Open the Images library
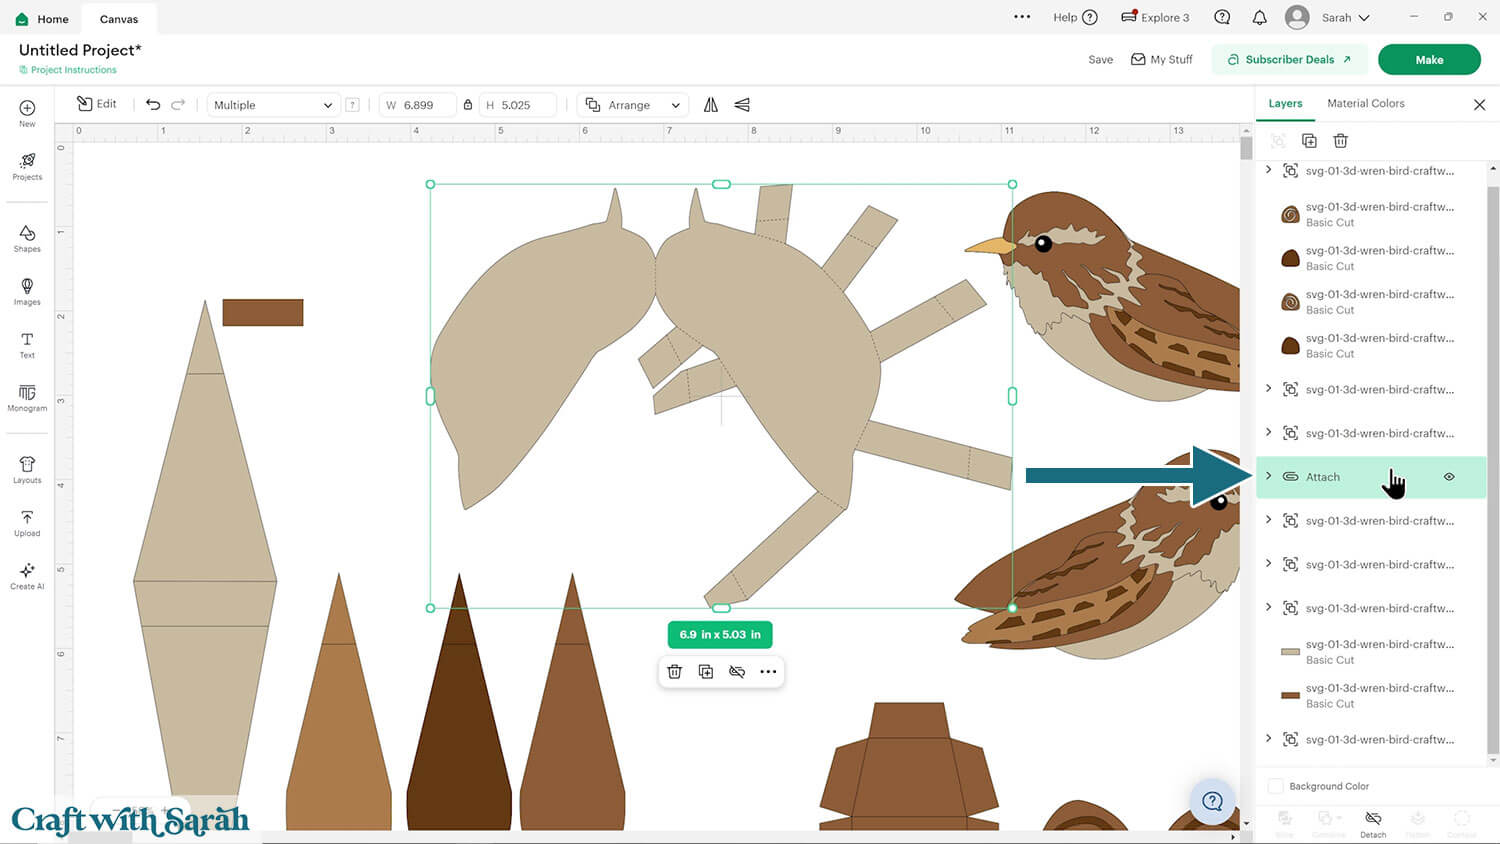Image resolution: width=1500 pixels, height=844 pixels. coord(27,291)
